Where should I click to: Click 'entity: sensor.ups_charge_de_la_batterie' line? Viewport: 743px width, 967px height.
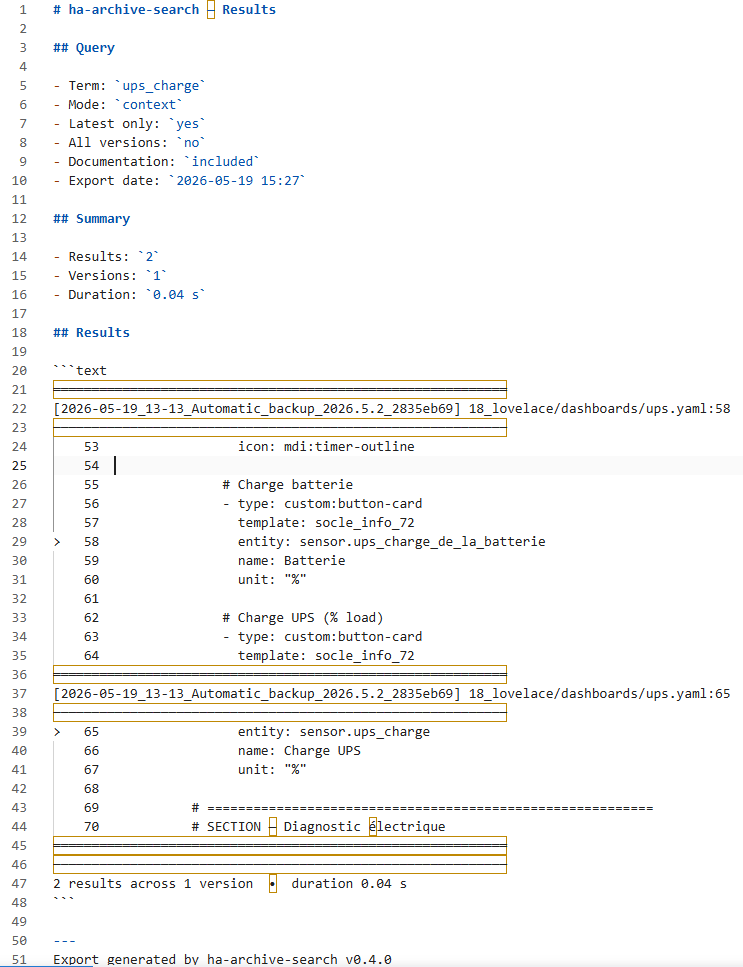click(x=392, y=542)
